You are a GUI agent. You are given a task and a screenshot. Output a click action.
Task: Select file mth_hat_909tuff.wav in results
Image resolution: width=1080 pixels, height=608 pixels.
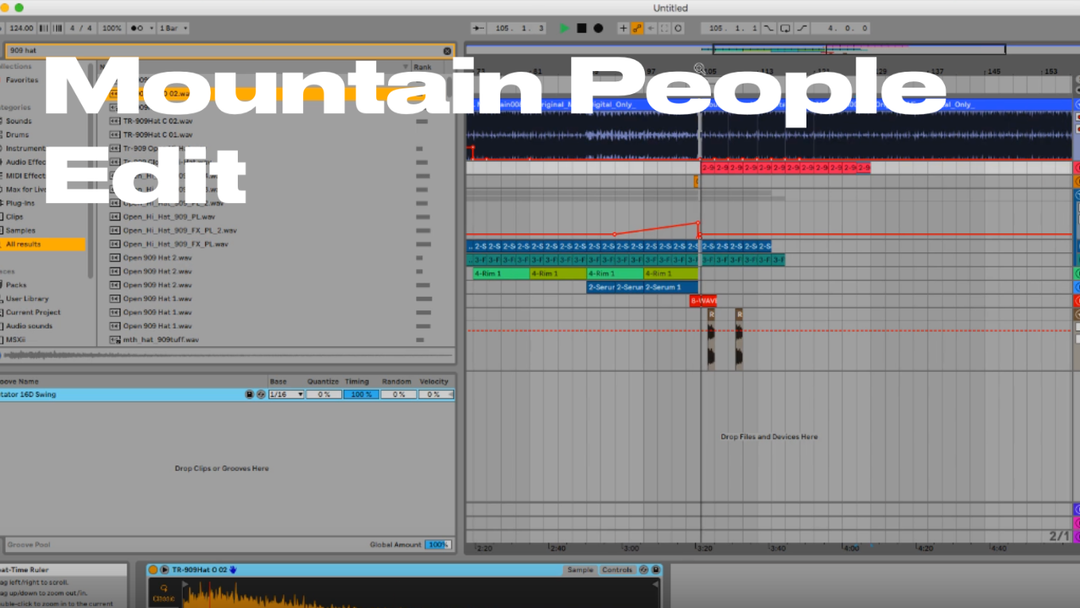160,339
